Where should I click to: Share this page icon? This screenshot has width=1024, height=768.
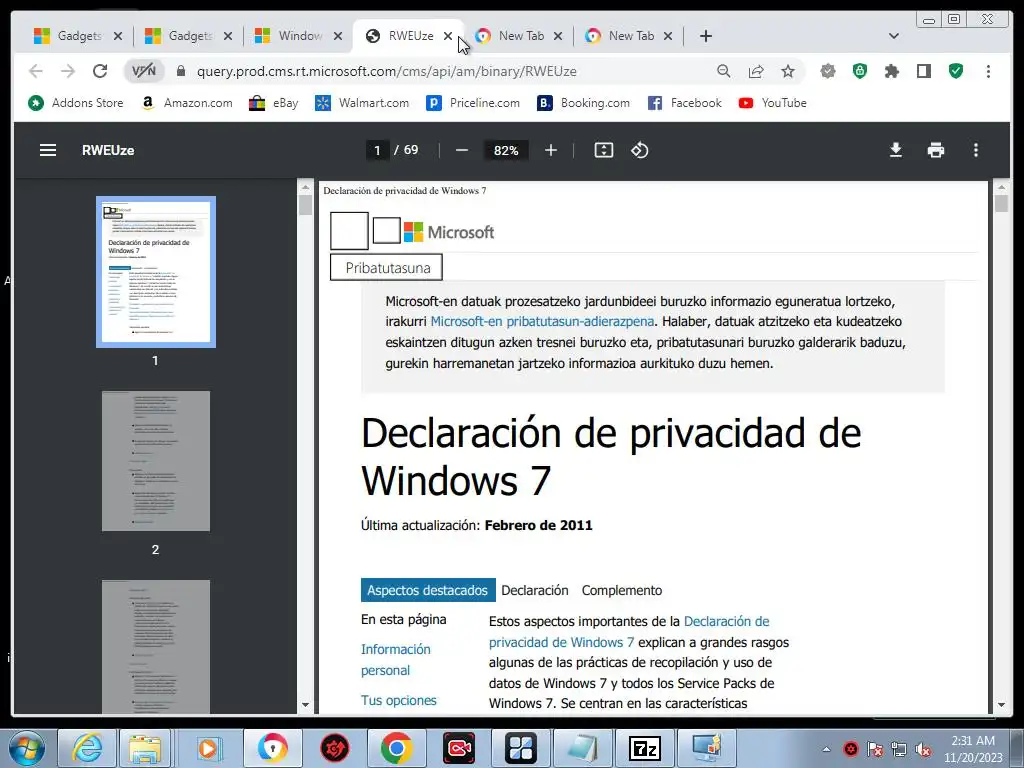pyautogui.click(x=756, y=71)
